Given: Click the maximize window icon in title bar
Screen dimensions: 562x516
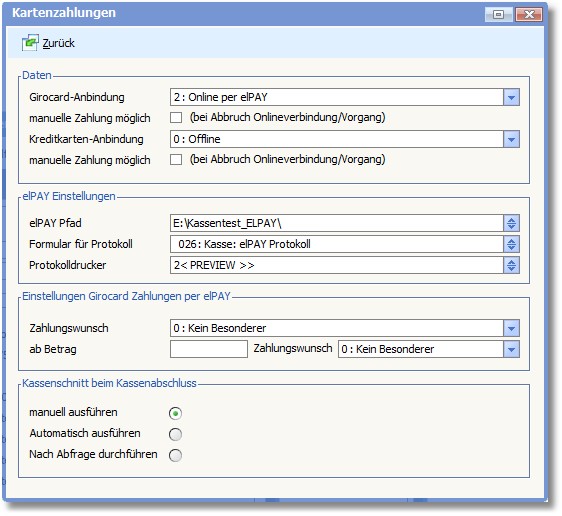Looking at the screenshot, I should tap(499, 14).
